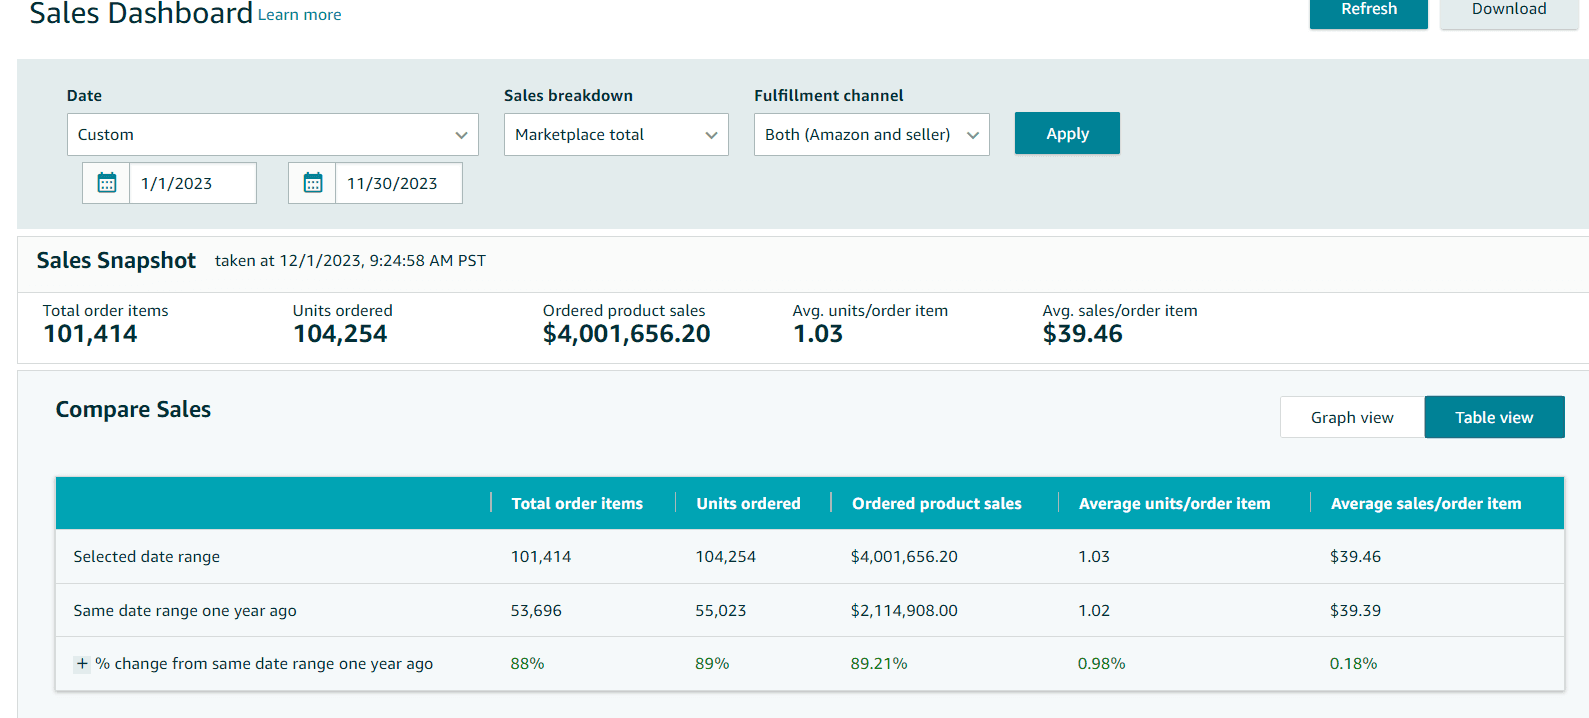Screen dimensions: 1589x718
Task: Click the Total order items column header
Action: tap(577, 503)
